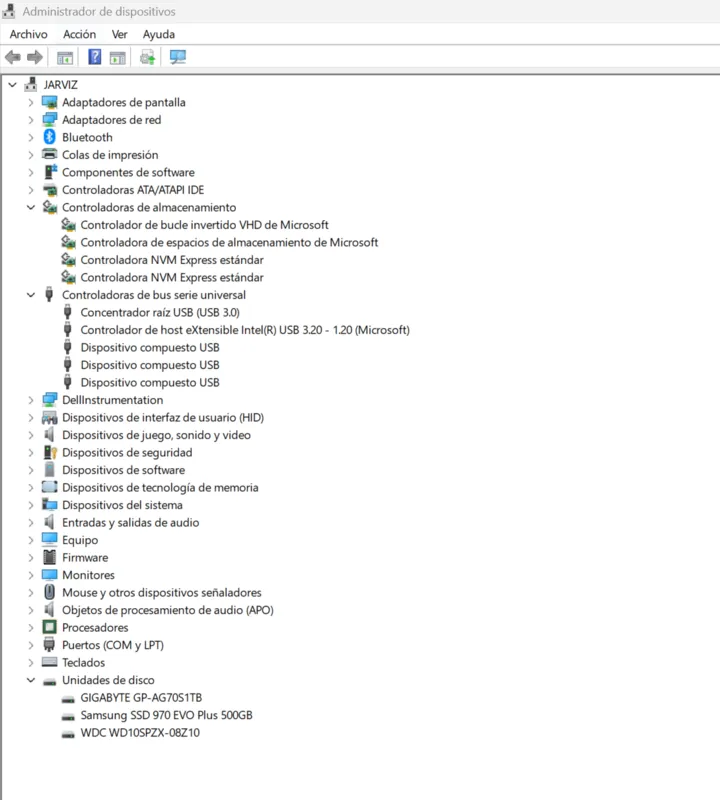Image resolution: width=720 pixels, height=800 pixels.
Task: Expand Dispositivos del sistema
Action: [31, 505]
